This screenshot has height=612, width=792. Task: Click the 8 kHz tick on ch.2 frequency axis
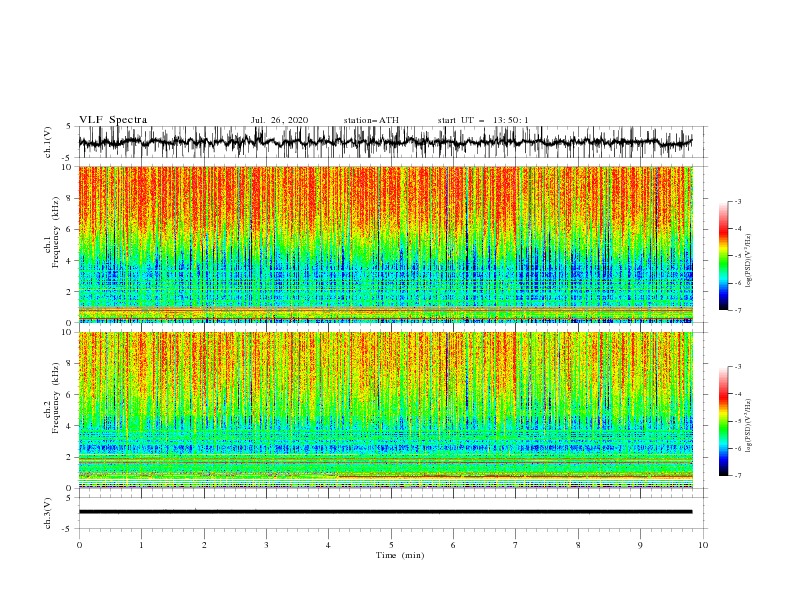[70, 364]
